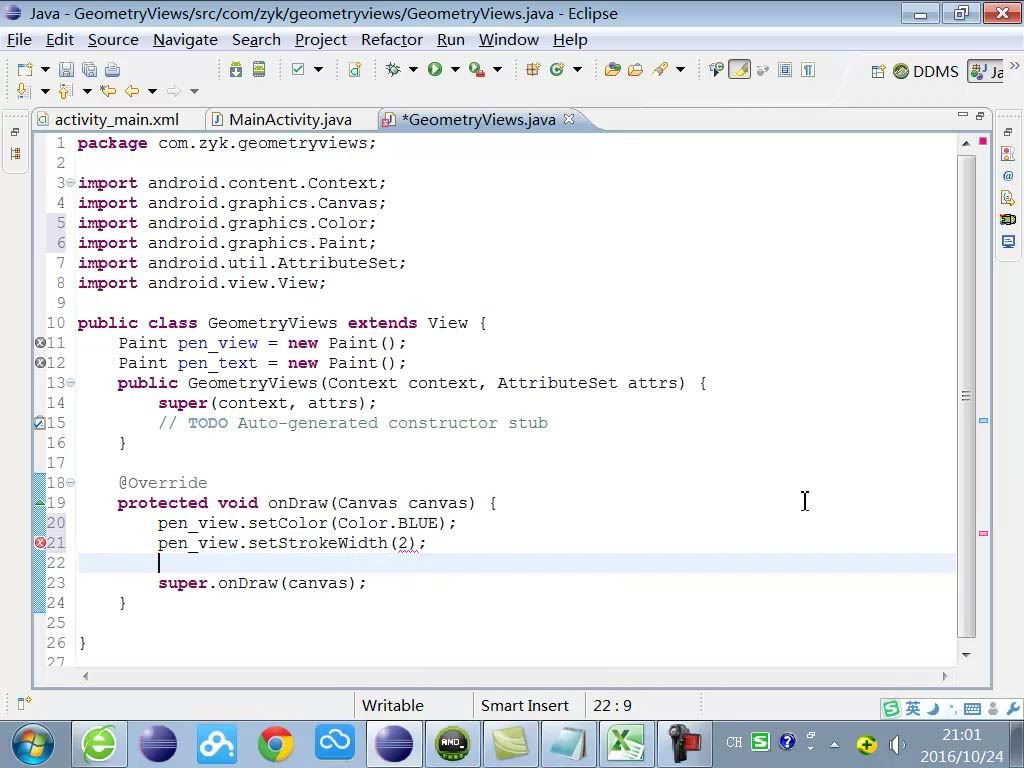1024x768 pixels.
Task: Click the New wizard icon
Action: tap(25, 70)
